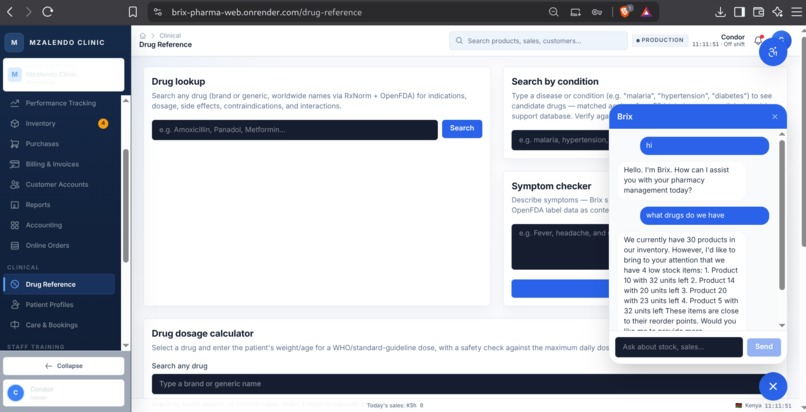This screenshot has width=806, height=412.
Task: Open the browser hamburger menu
Action: [796, 12]
